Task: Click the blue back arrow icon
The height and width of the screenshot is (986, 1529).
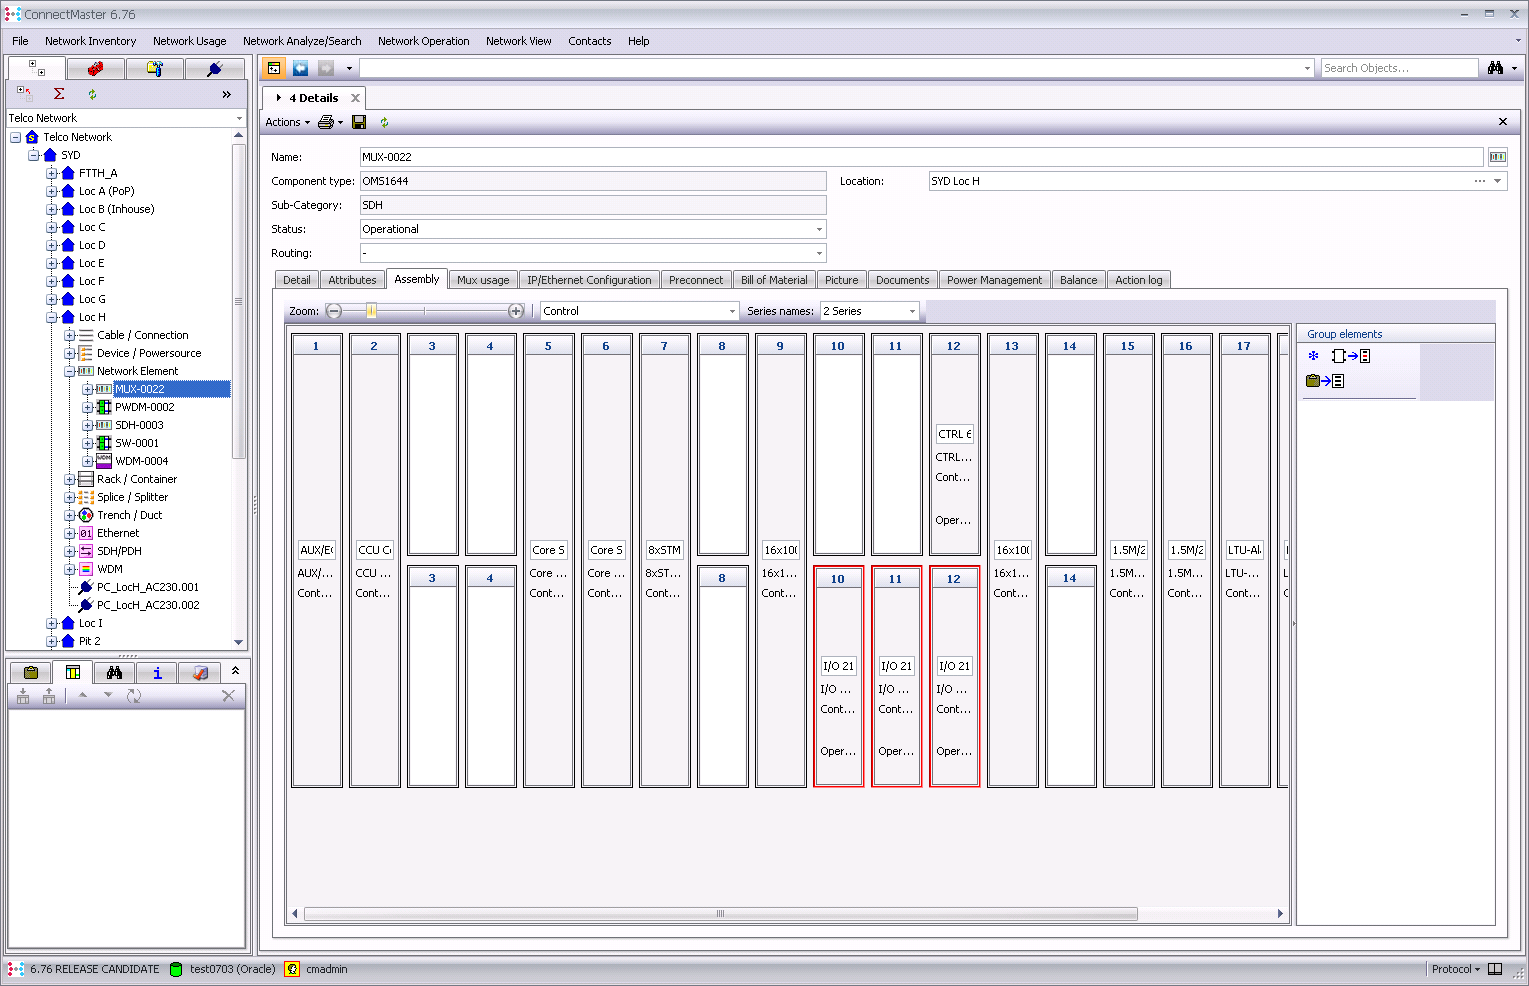Action: click(300, 68)
